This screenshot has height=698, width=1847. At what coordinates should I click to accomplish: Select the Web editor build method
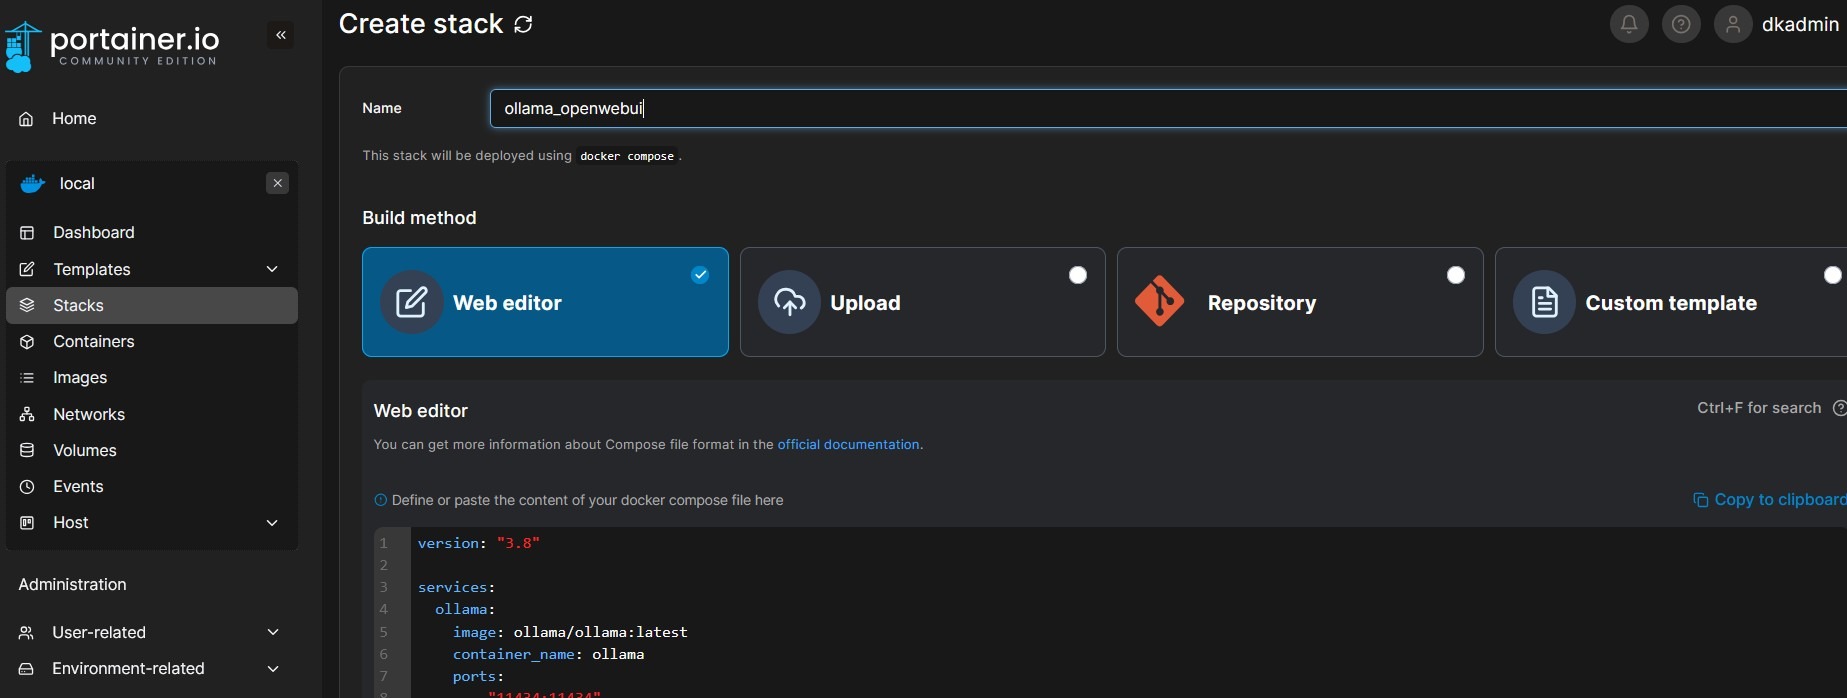coord(545,302)
